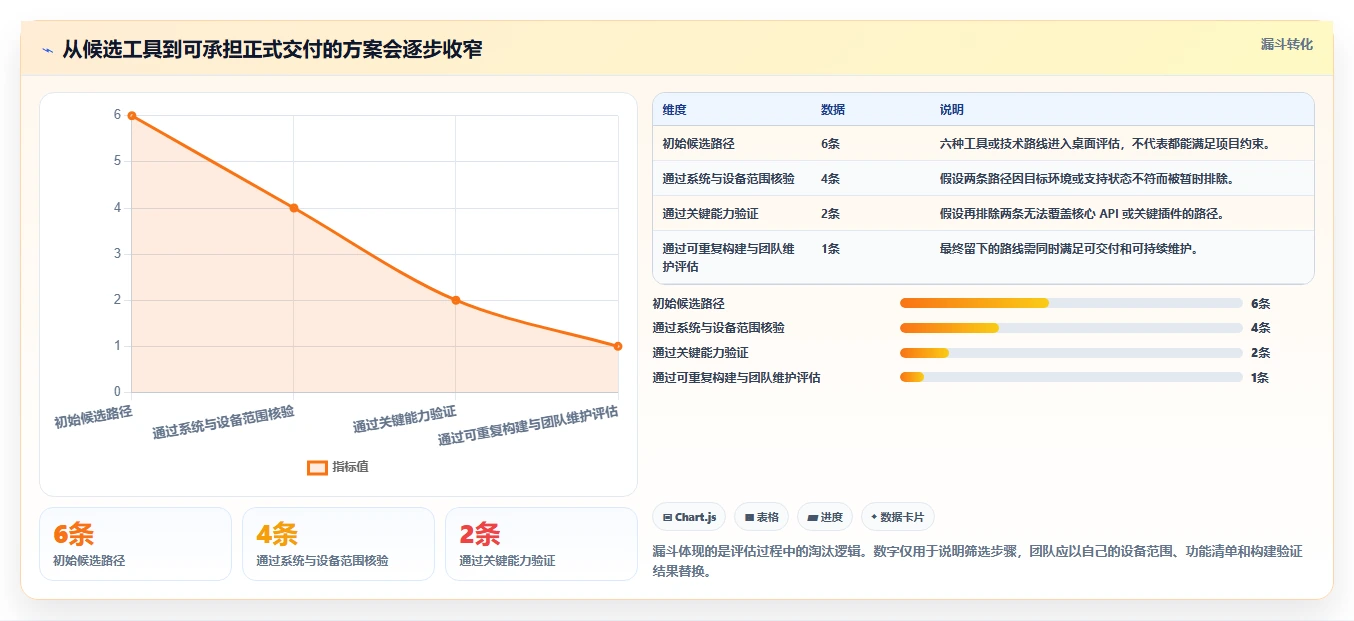Click the chart data point at value 1
This screenshot has height=621, width=1354.
tap(618, 346)
